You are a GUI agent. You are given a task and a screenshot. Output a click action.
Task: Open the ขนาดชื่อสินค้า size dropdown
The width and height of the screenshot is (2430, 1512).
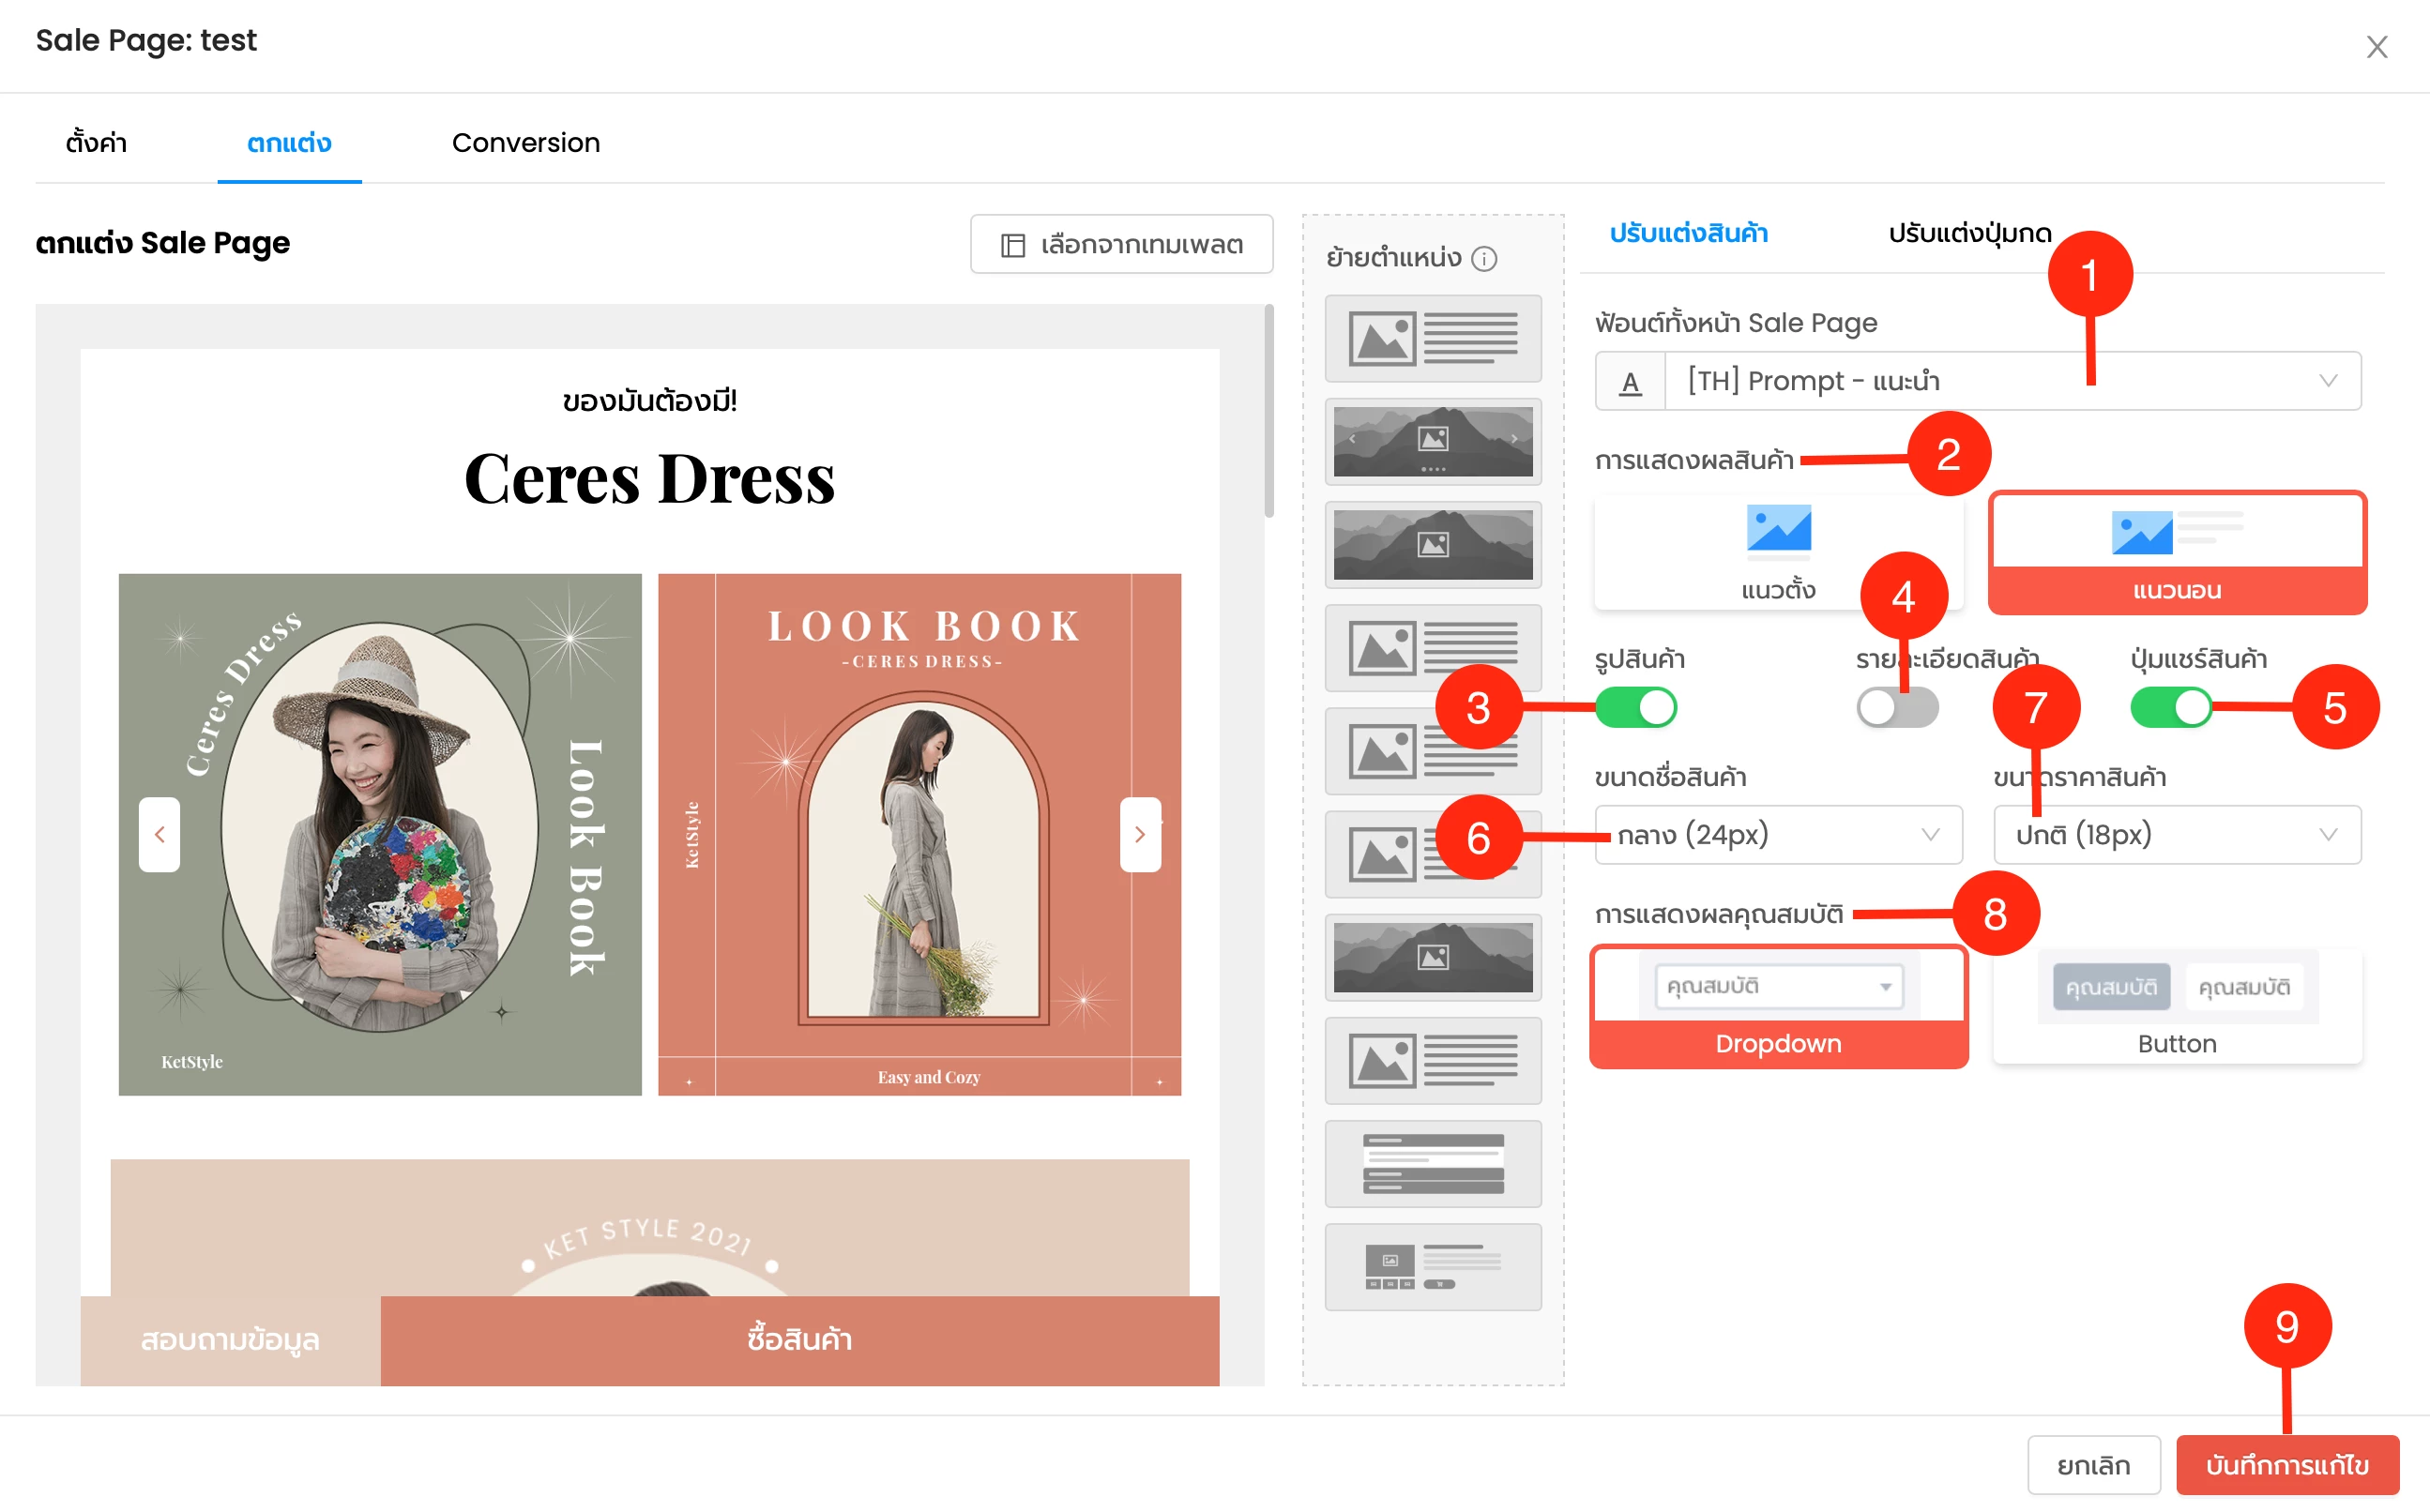(x=1778, y=834)
